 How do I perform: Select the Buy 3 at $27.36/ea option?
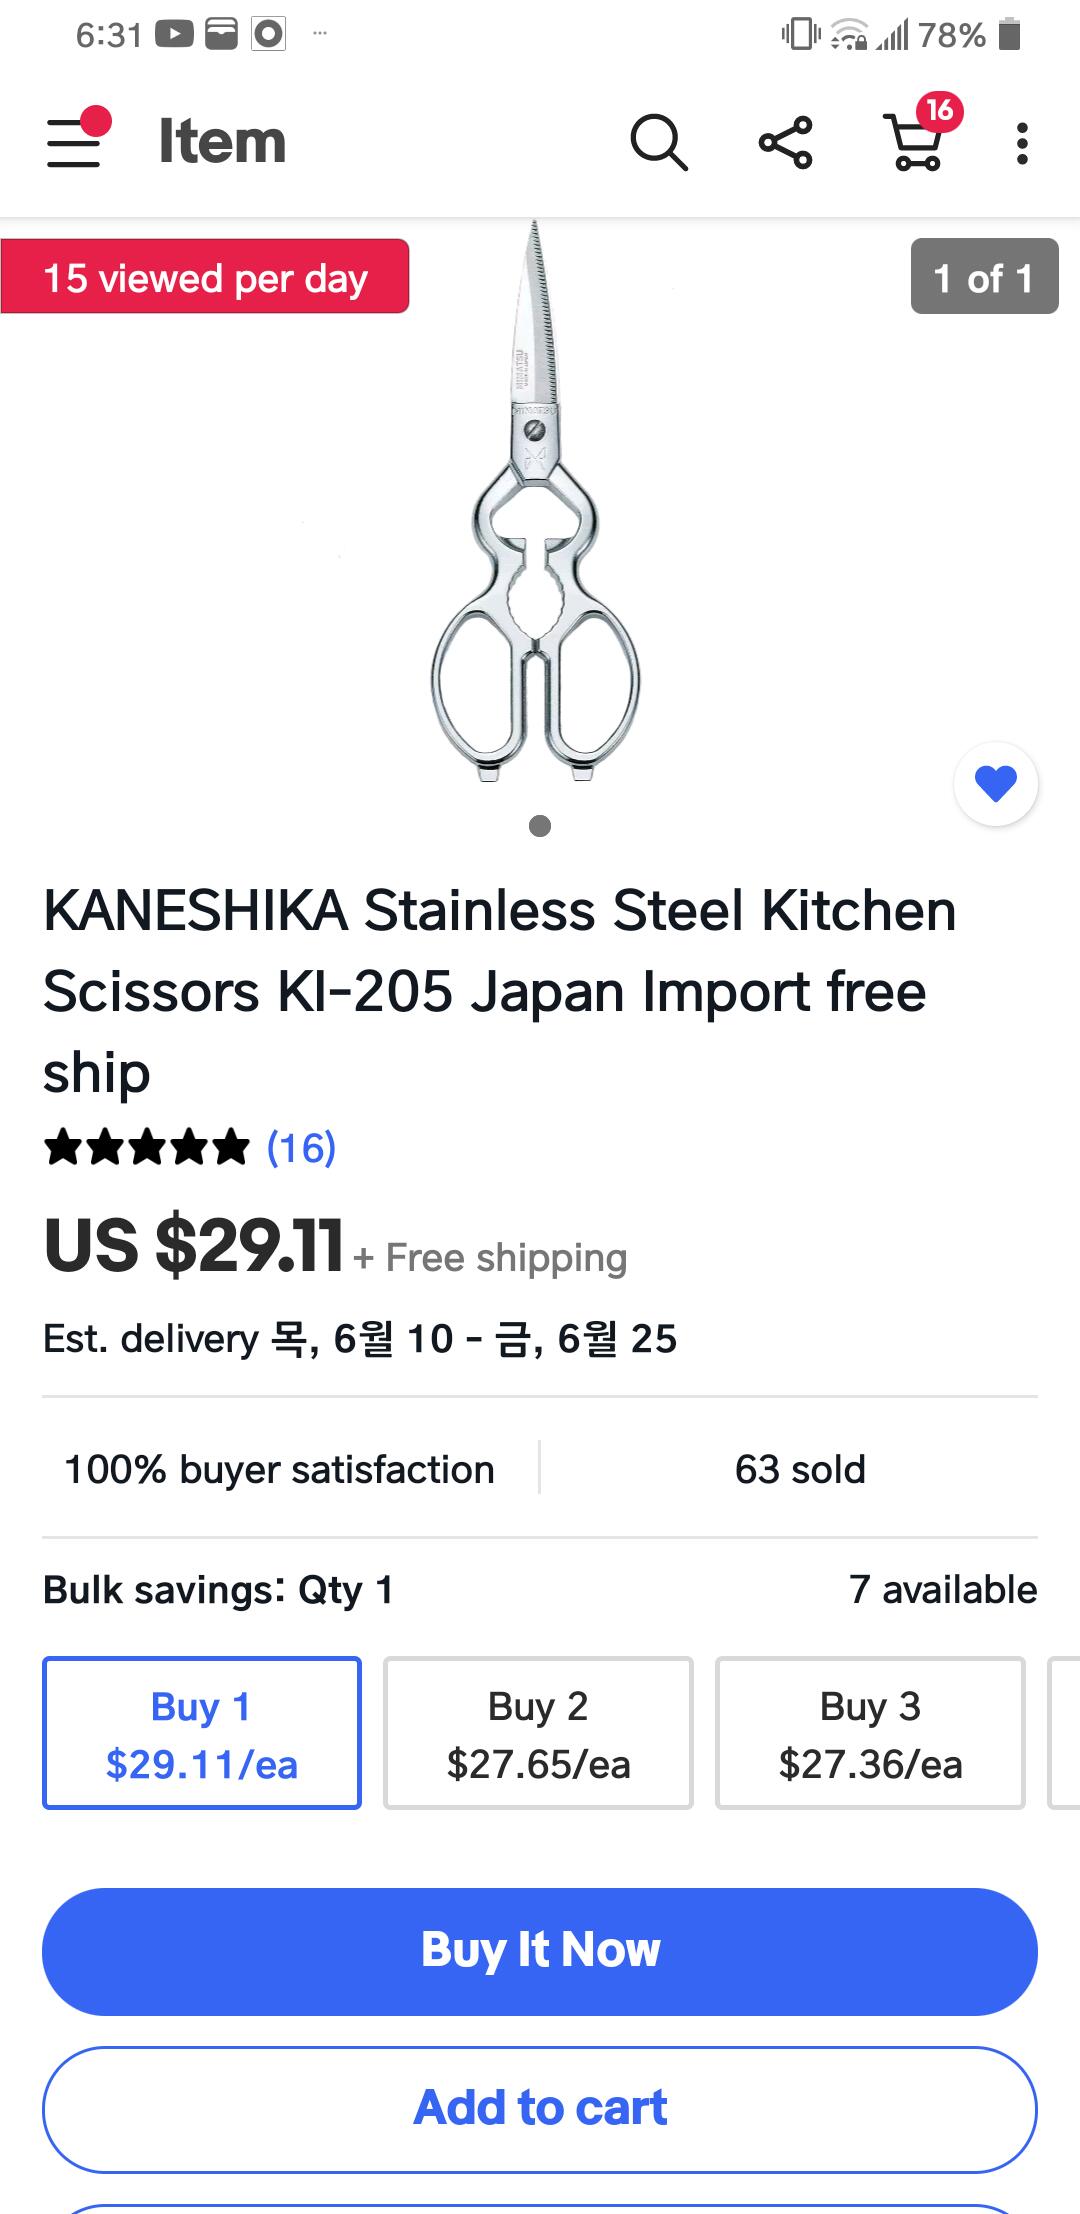870,1733
